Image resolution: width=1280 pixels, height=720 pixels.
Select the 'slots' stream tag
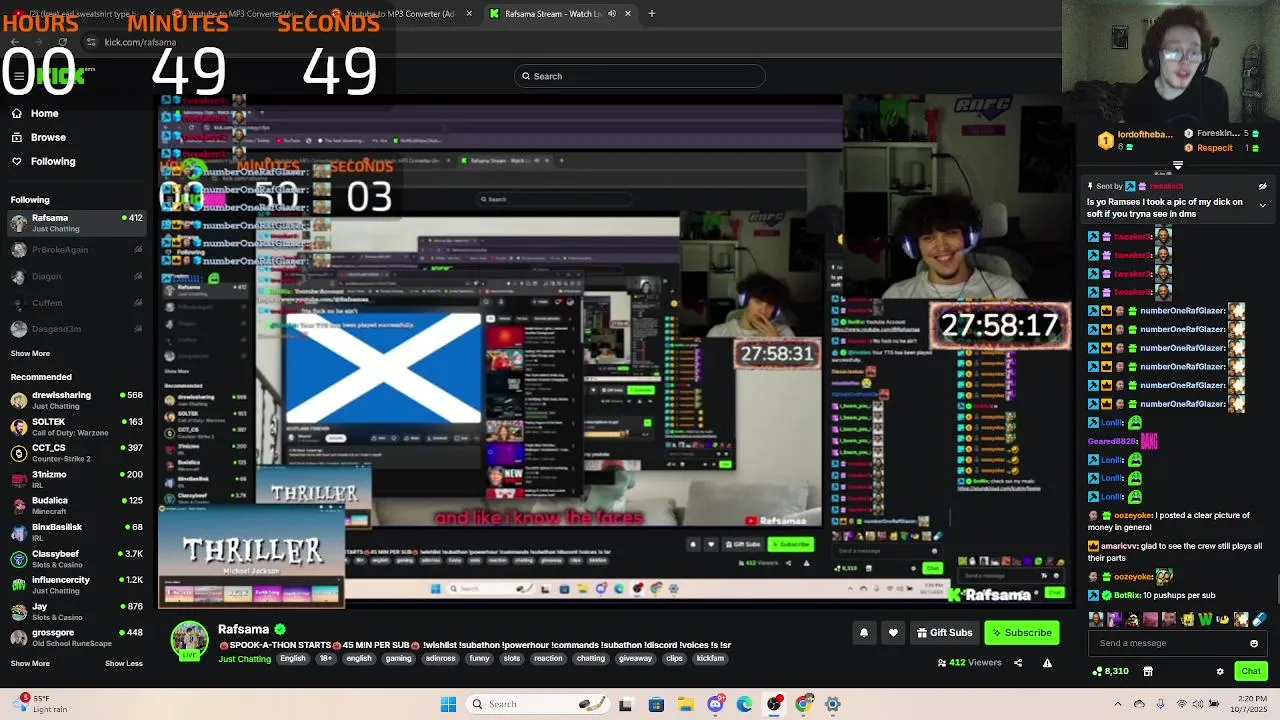(511, 659)
